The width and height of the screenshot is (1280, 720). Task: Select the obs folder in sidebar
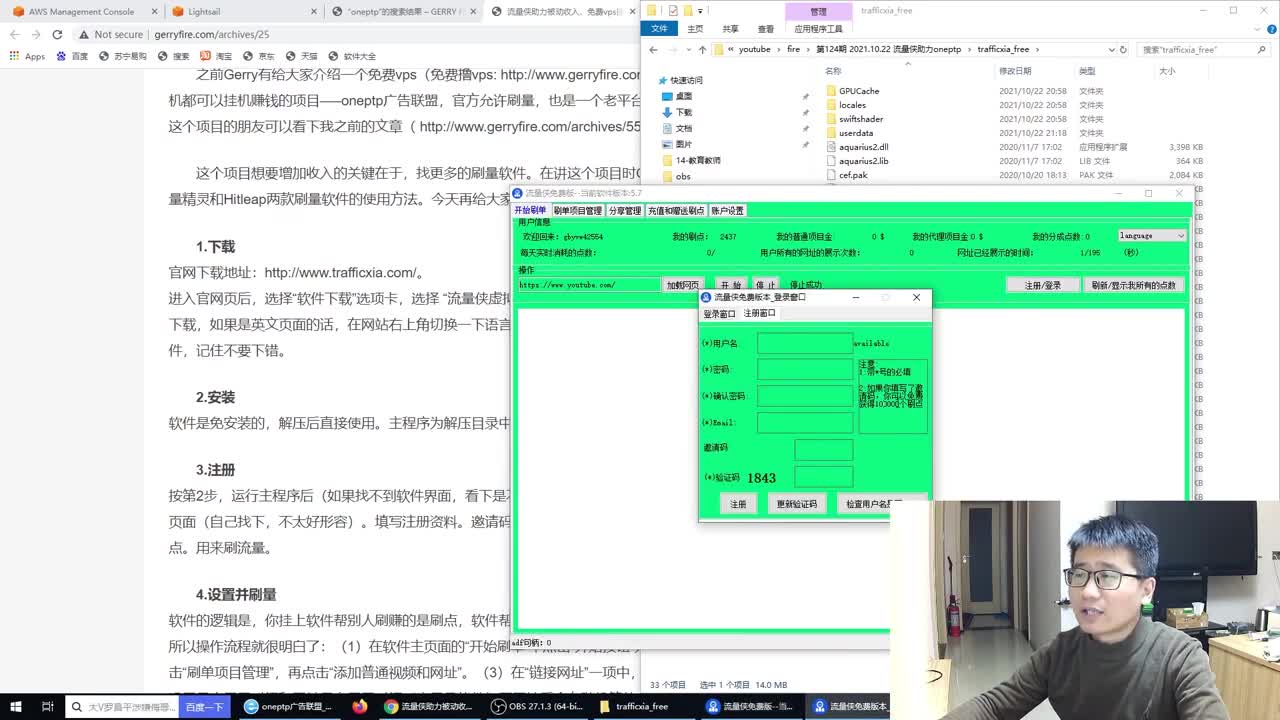coord(683,176)
